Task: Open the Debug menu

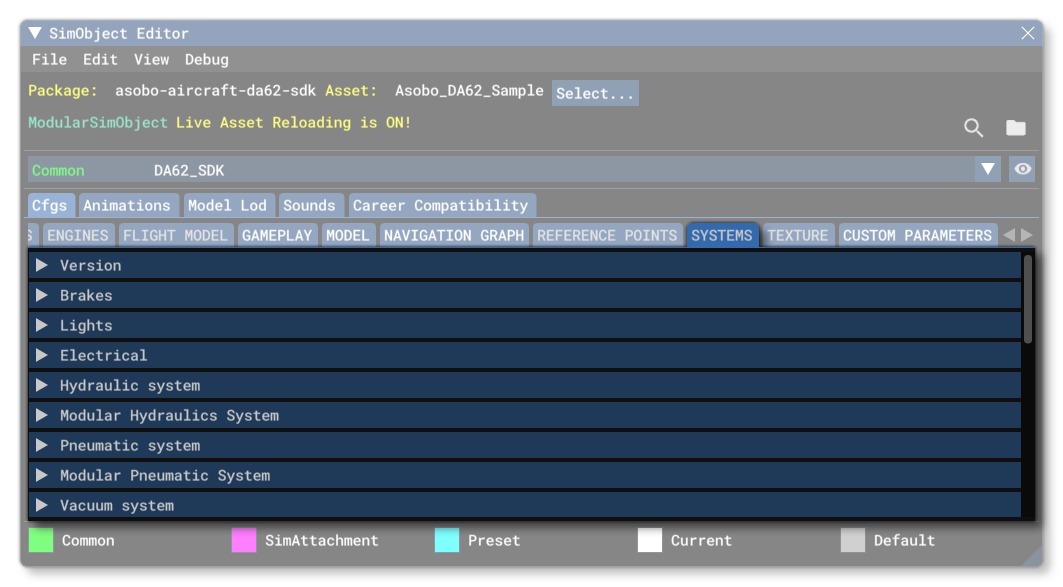Action: point(207,59)
